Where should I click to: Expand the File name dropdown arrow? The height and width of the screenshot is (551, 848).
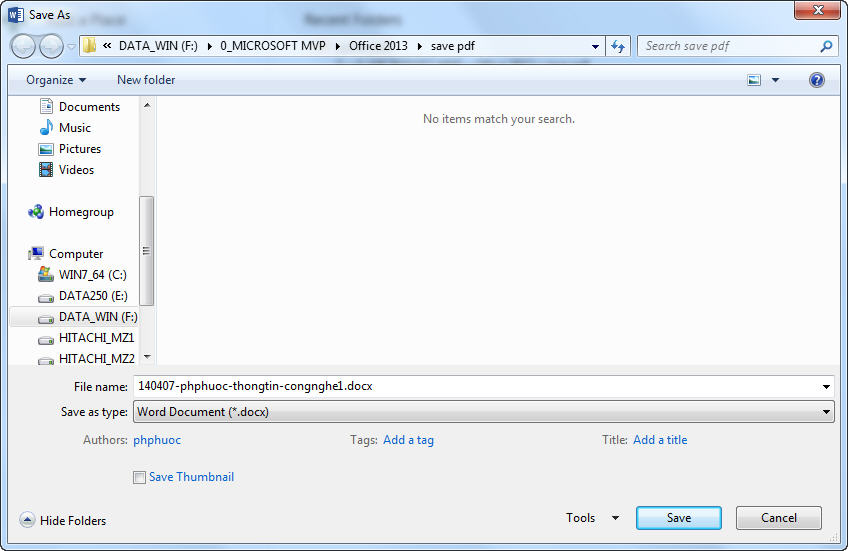pyautogui.click(x=826, y=386)
